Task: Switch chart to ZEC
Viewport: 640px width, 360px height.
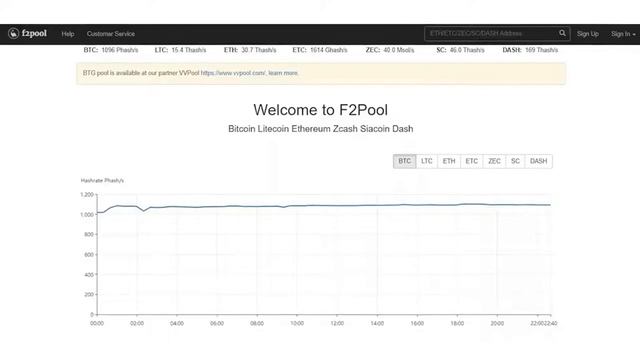Action: tap(494, 161)
